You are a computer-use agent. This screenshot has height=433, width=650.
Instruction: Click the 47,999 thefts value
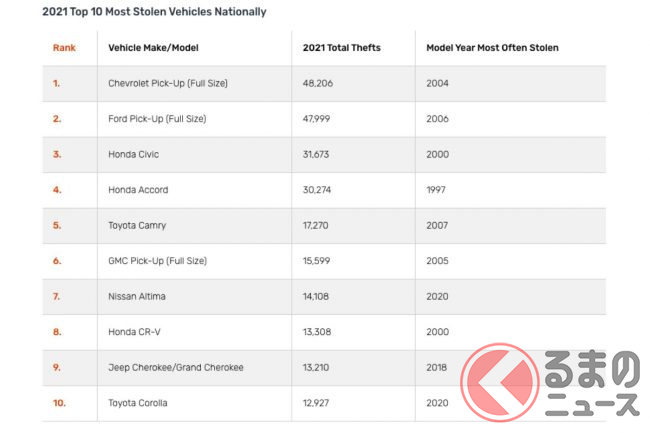pyautogui.click(x=320, y=119)
